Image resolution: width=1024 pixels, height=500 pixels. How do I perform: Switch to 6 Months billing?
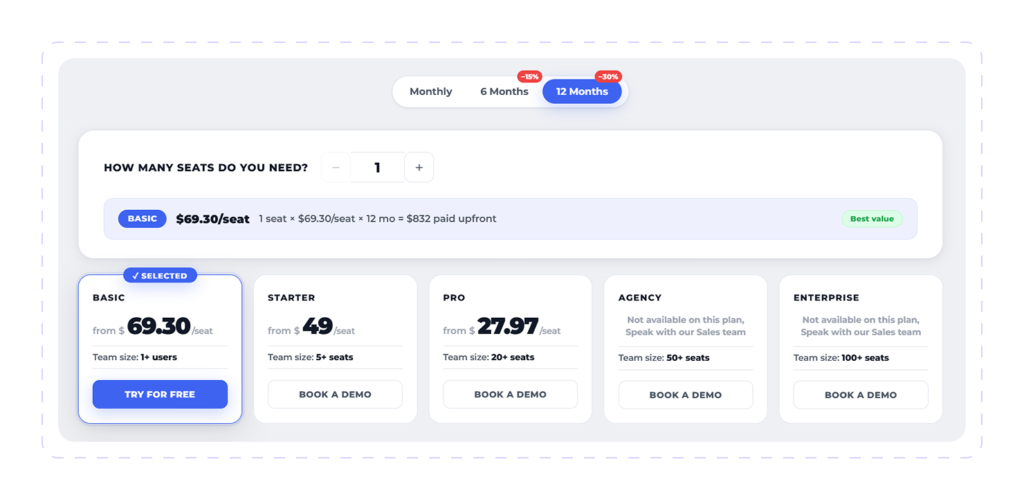(x=504, y=91)
